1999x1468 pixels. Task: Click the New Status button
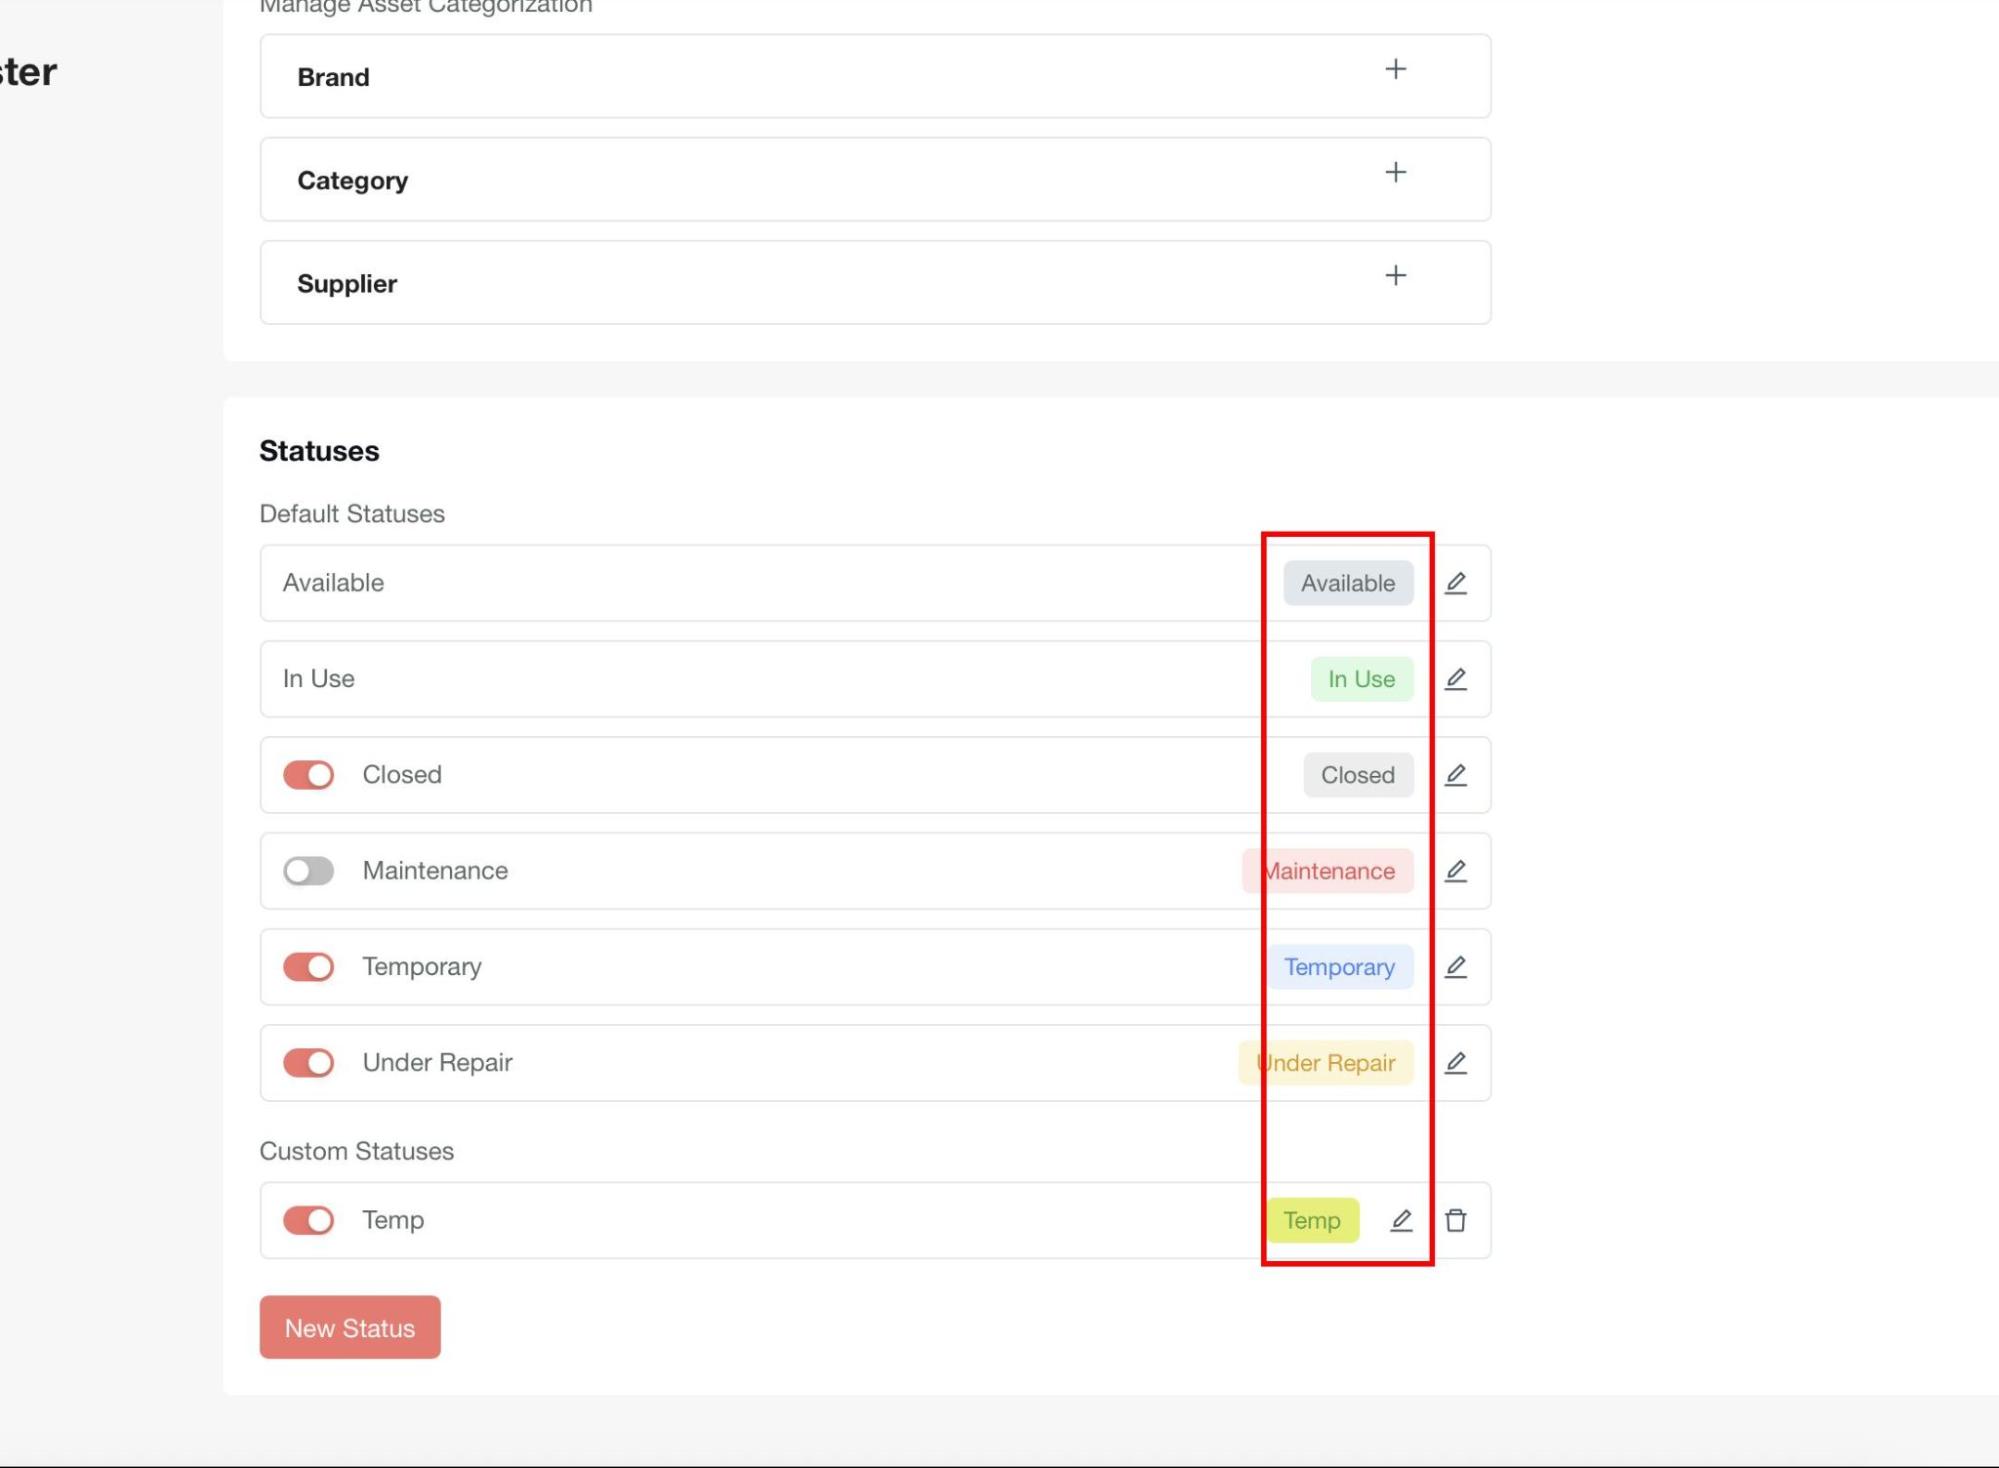pyautogui.click(x=350, y=1327)
